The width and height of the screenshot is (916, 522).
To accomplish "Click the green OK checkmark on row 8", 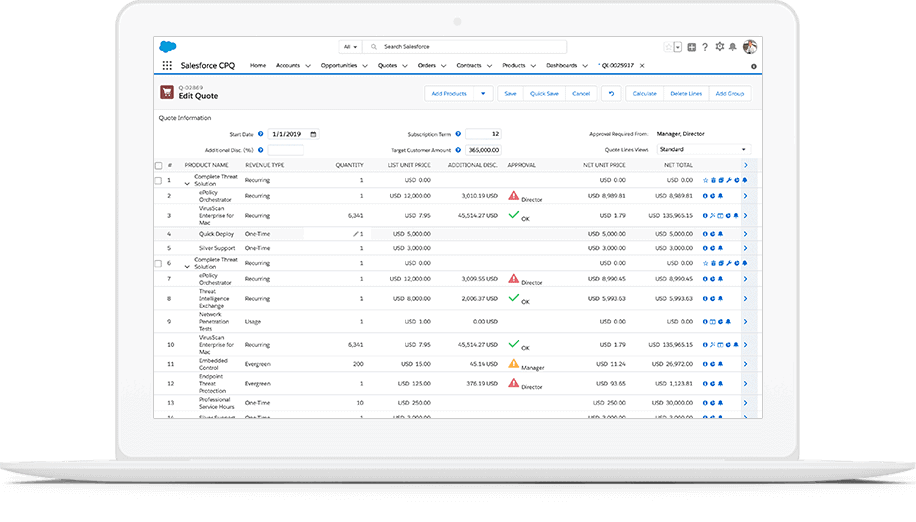I will click(x=513, y=298).
